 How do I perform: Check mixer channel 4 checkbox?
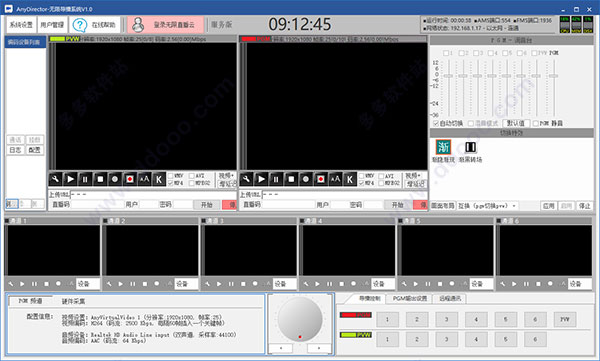click(x=491, y=53)
